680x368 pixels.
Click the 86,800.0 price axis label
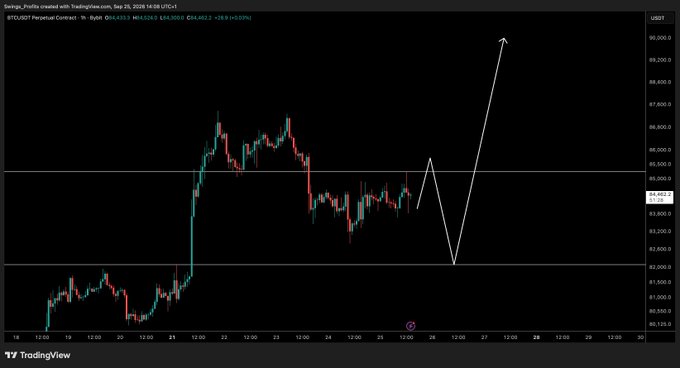(x=660, y=127)
